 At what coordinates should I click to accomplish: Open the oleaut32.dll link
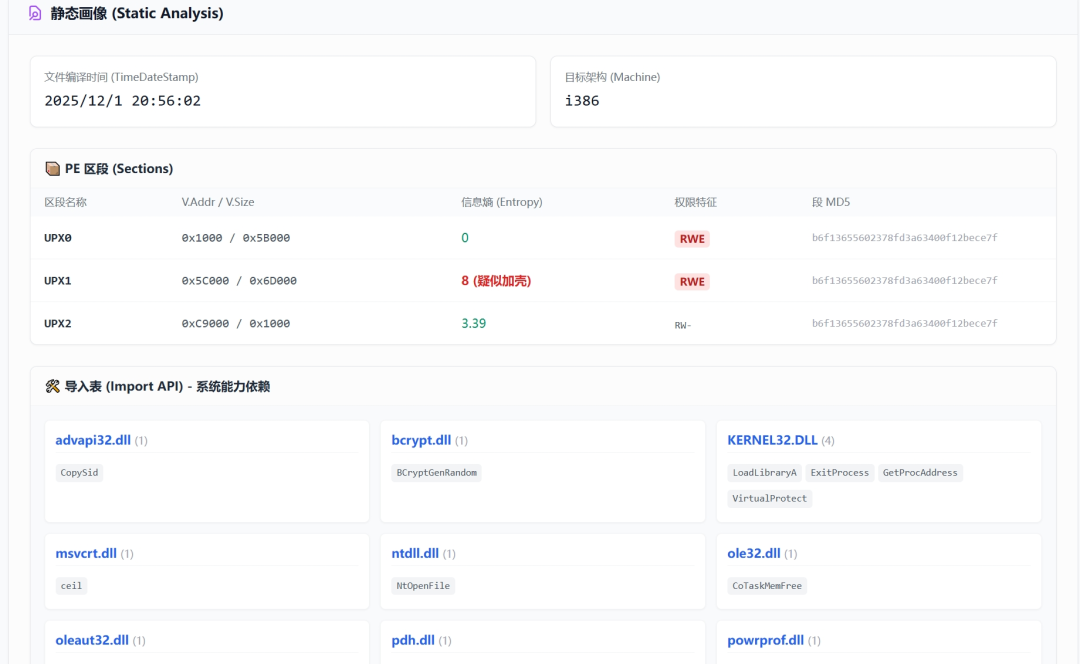click(x=92, y=640)
